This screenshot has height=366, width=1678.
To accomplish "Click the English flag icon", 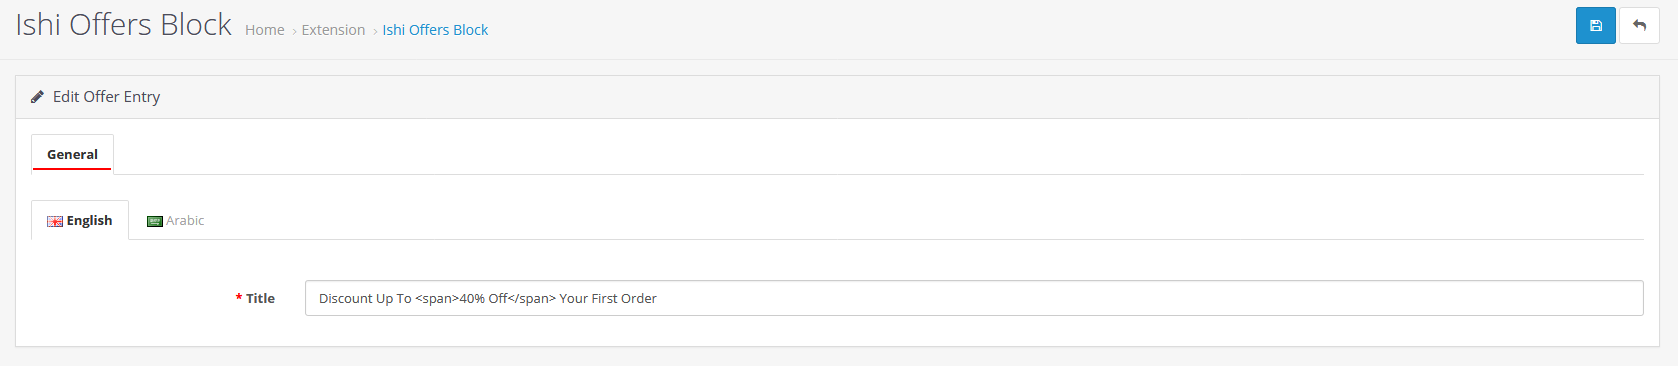I will 55,221.
